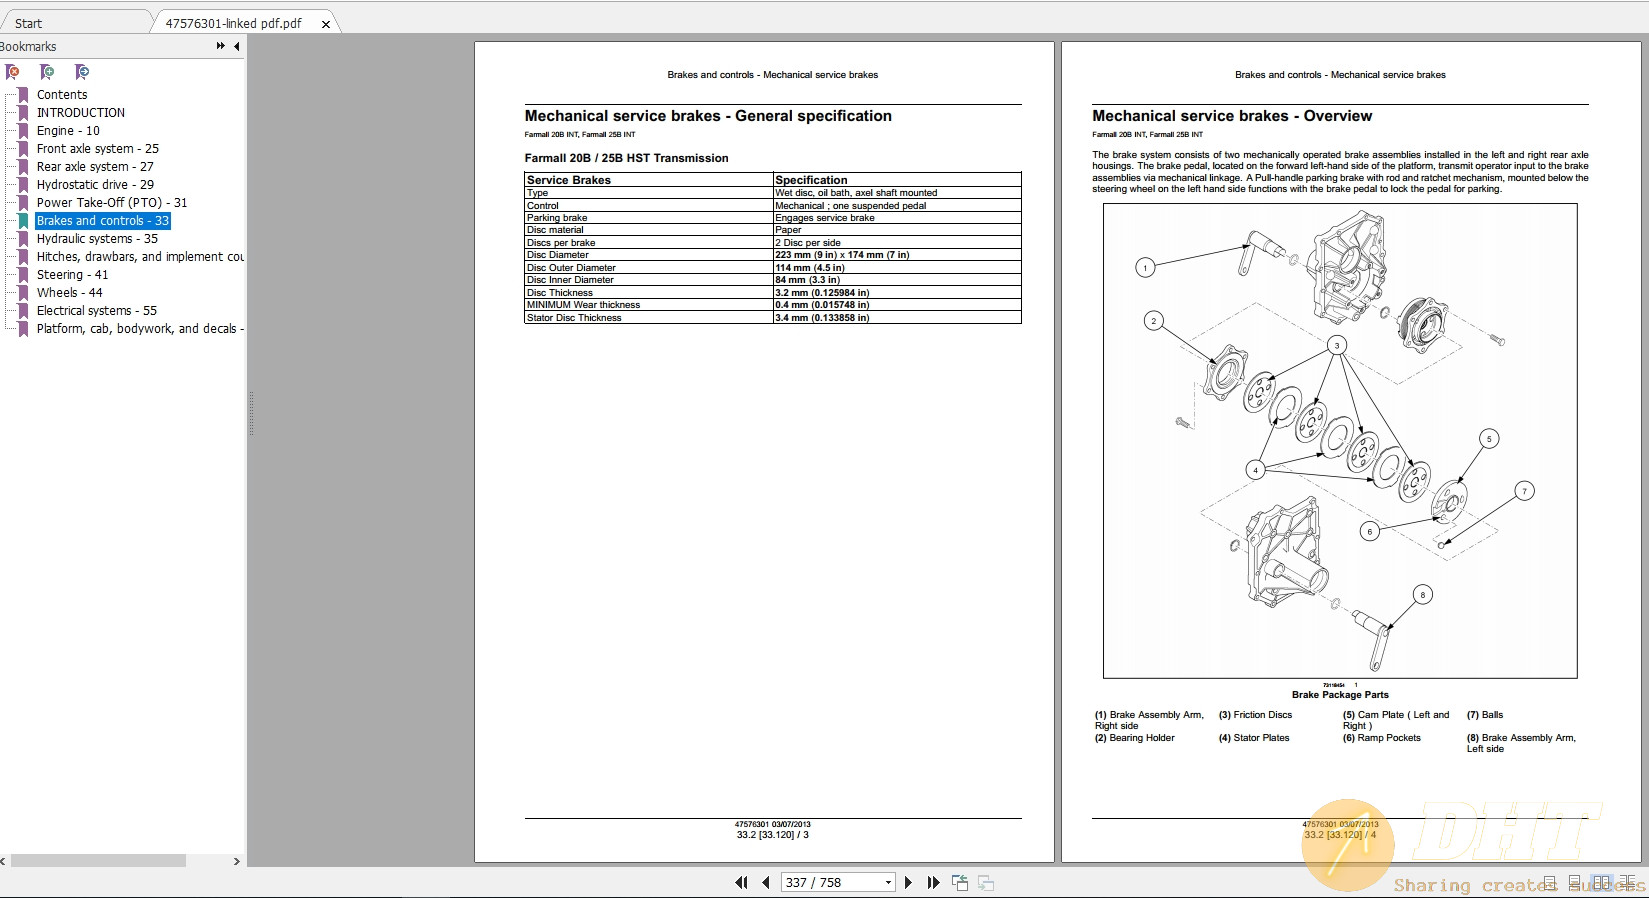Close the 47576301-linked pdf tab
This screenshot has height=898, width=1649.
(x=326, y=24)
